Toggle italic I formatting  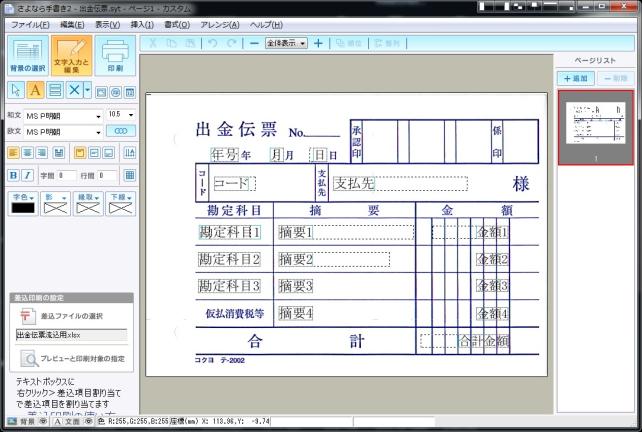tap(27, 175)
